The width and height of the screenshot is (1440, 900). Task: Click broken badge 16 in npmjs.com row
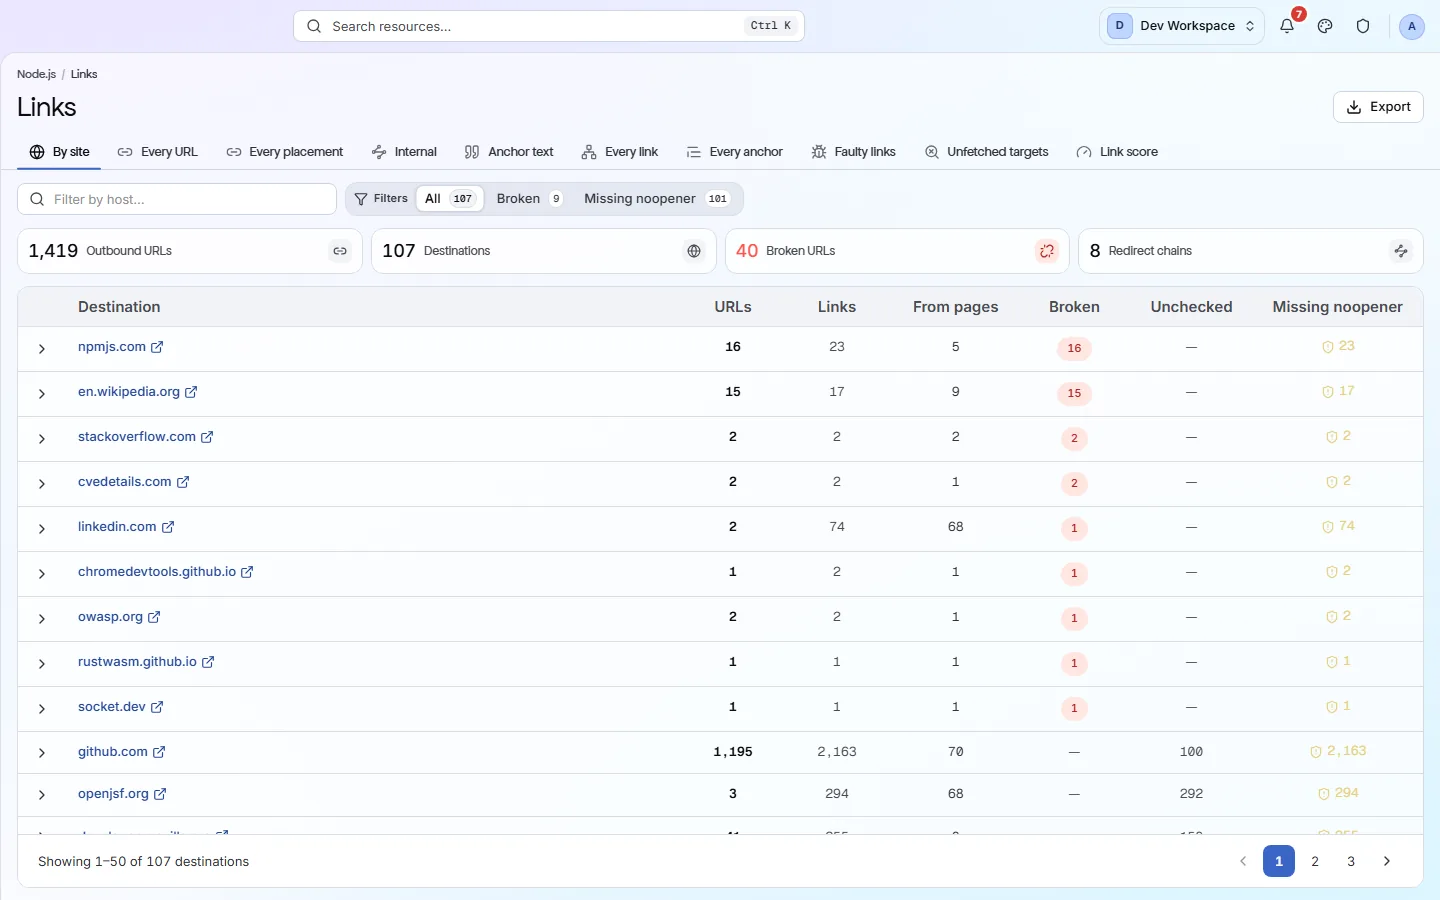1074,348
